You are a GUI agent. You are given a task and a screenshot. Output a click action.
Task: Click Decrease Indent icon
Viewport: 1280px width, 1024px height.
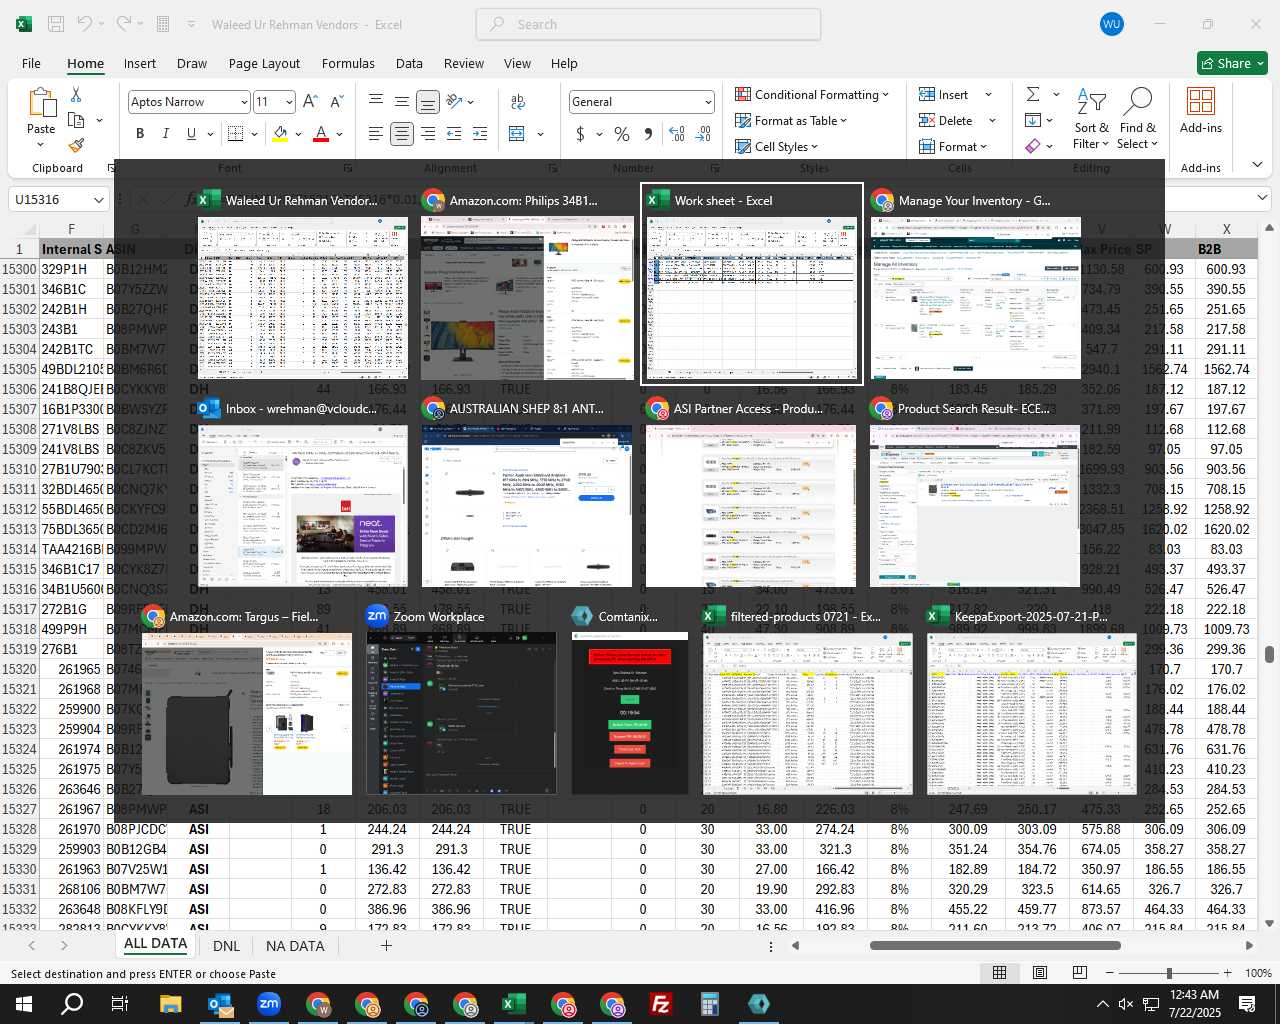[x=454, y=134]
